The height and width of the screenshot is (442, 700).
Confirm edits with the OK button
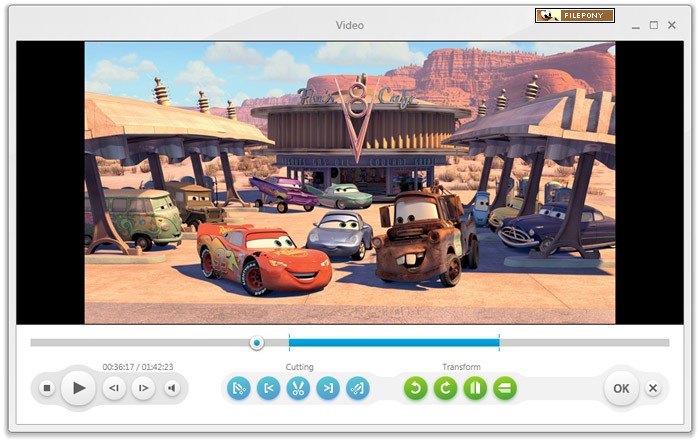[x=621, y=388]
